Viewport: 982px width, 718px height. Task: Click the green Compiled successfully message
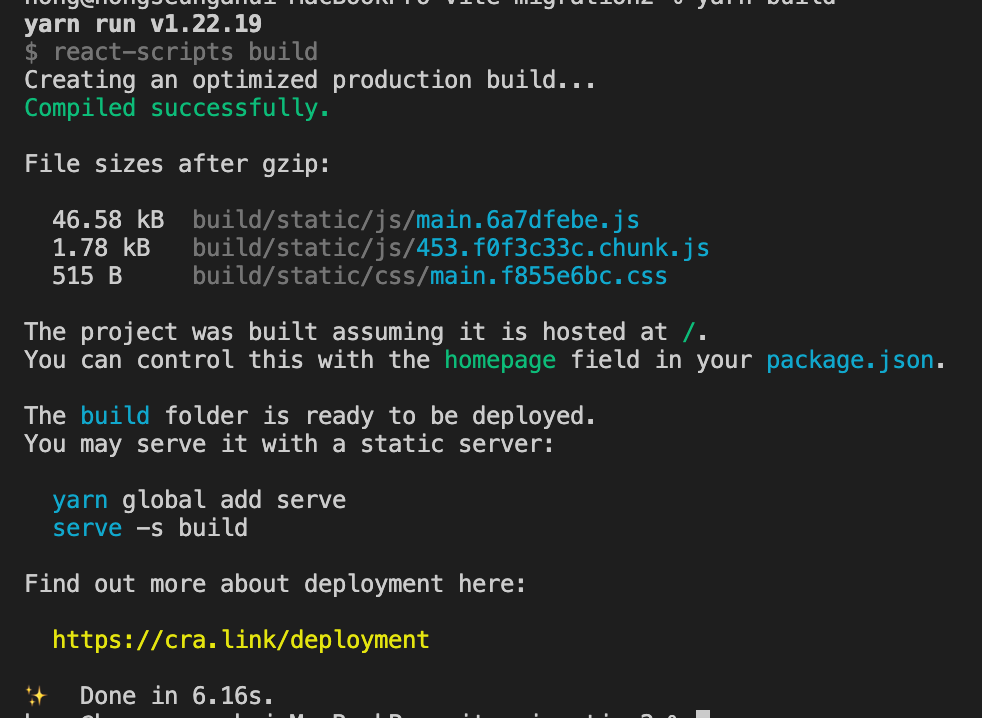177,108
